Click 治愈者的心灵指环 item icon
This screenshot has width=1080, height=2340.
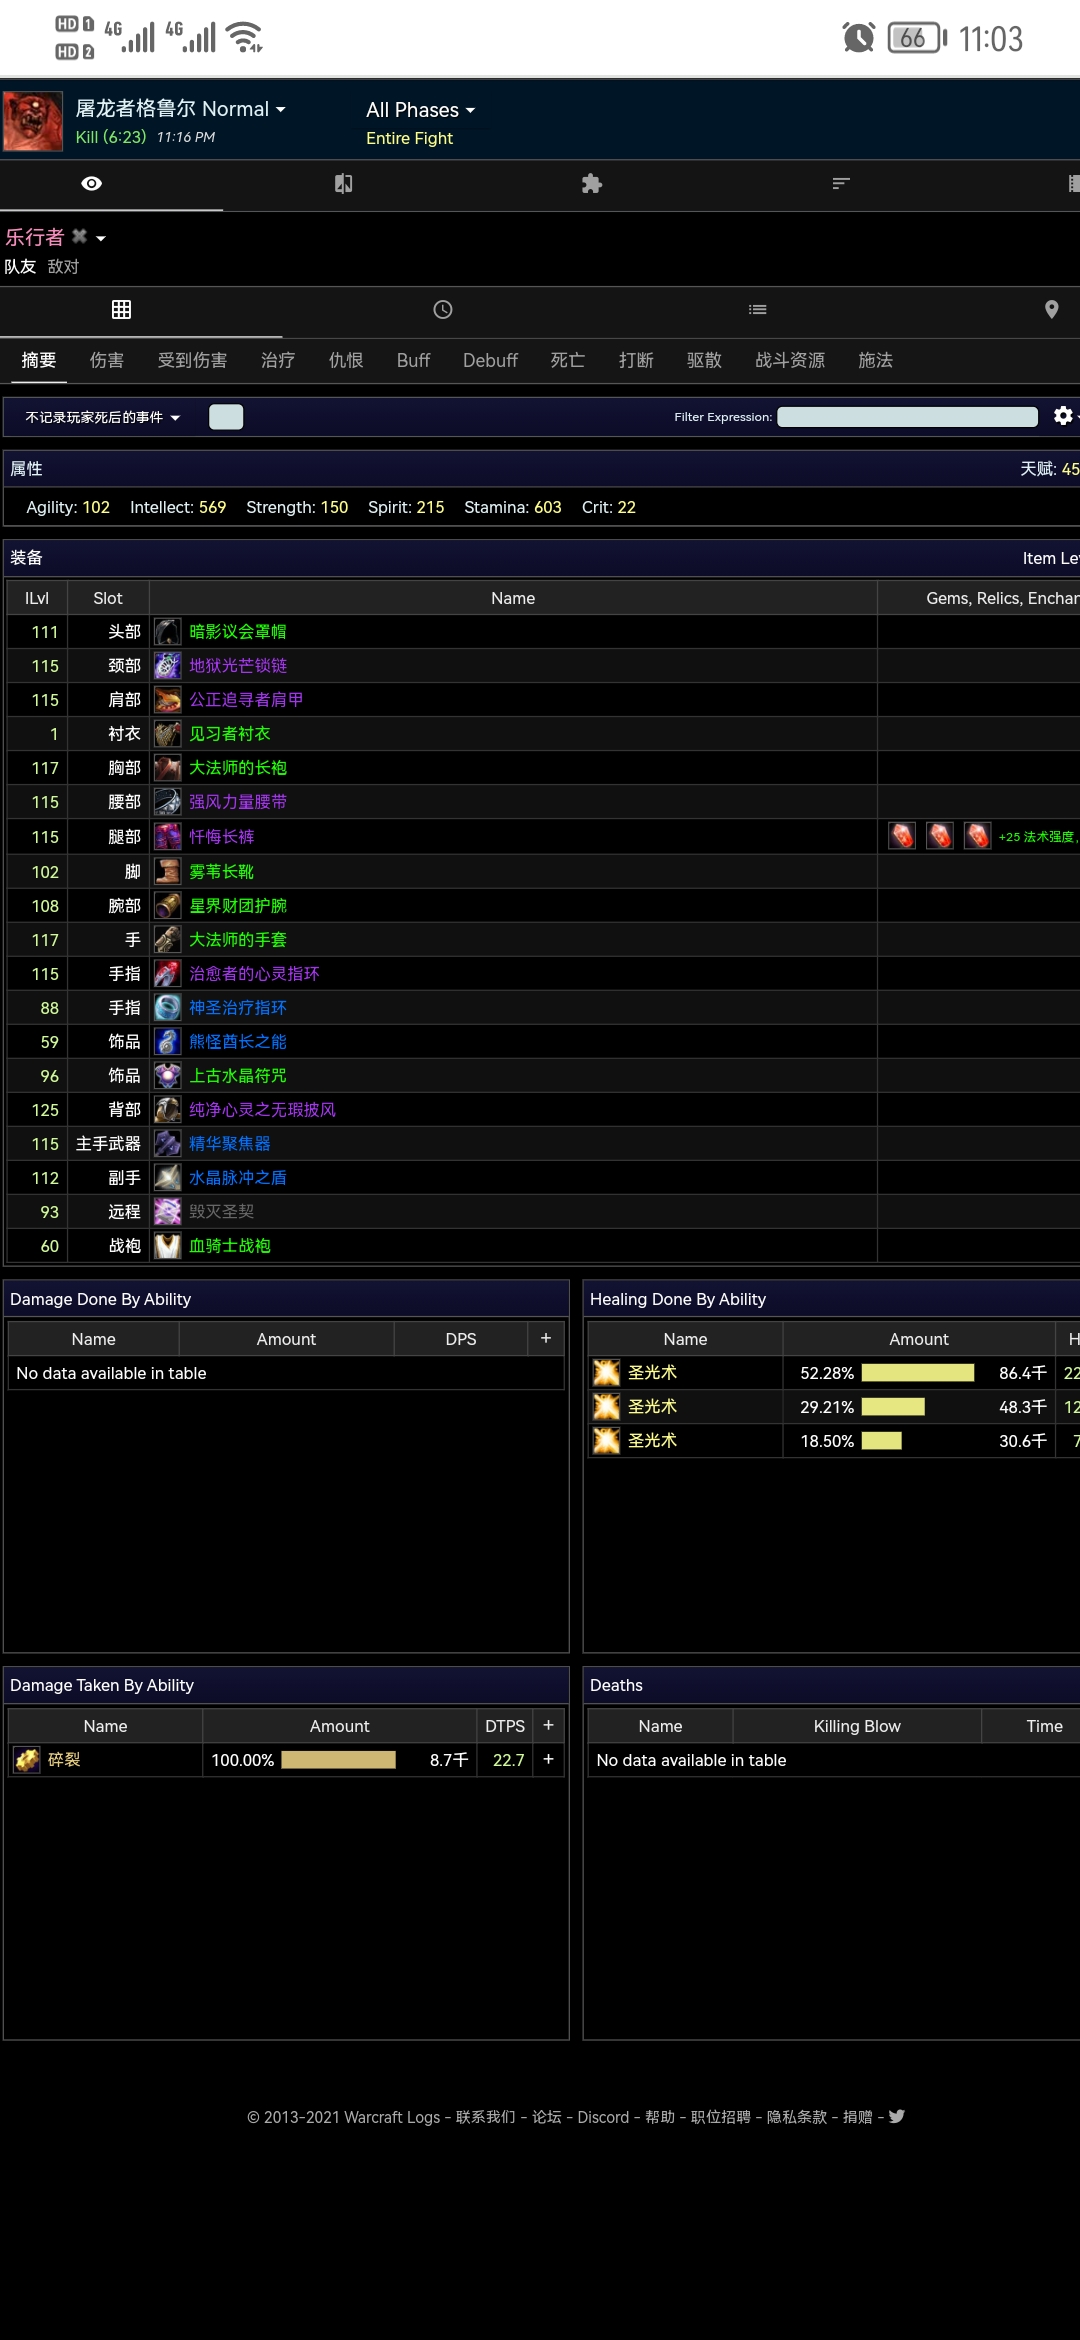pos(167,974)
